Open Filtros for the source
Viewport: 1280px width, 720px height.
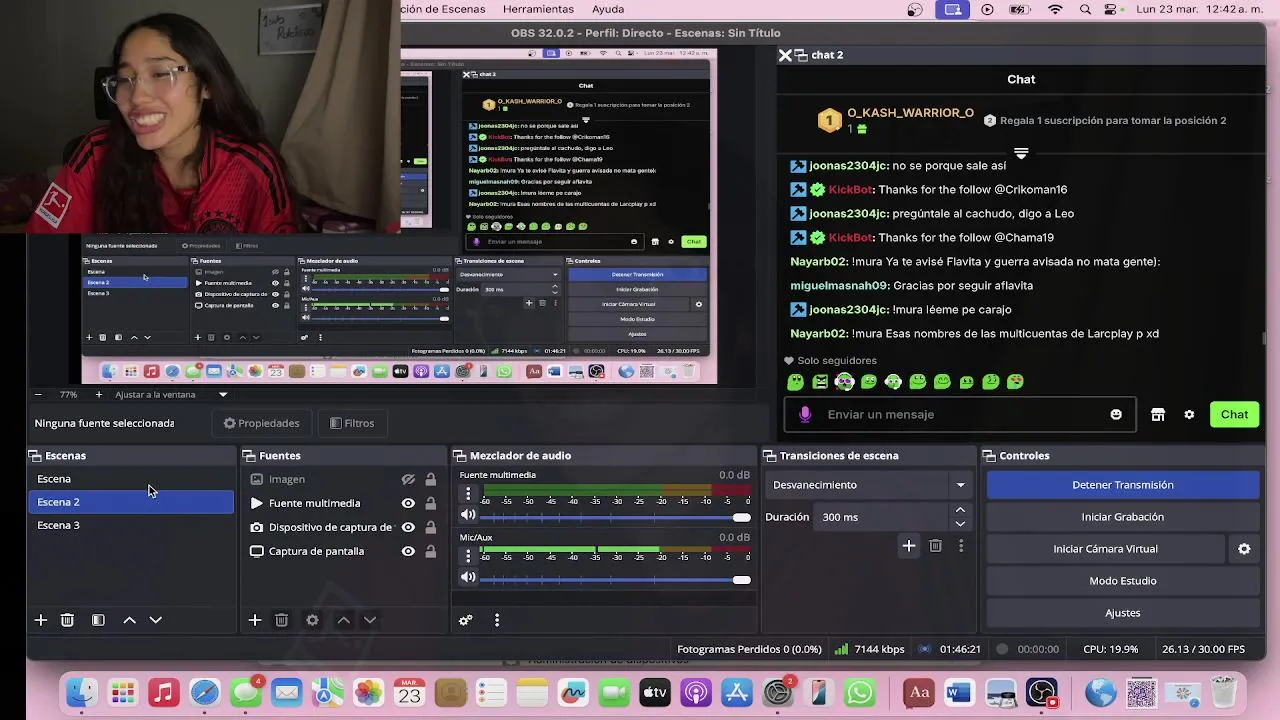point(352,423)
